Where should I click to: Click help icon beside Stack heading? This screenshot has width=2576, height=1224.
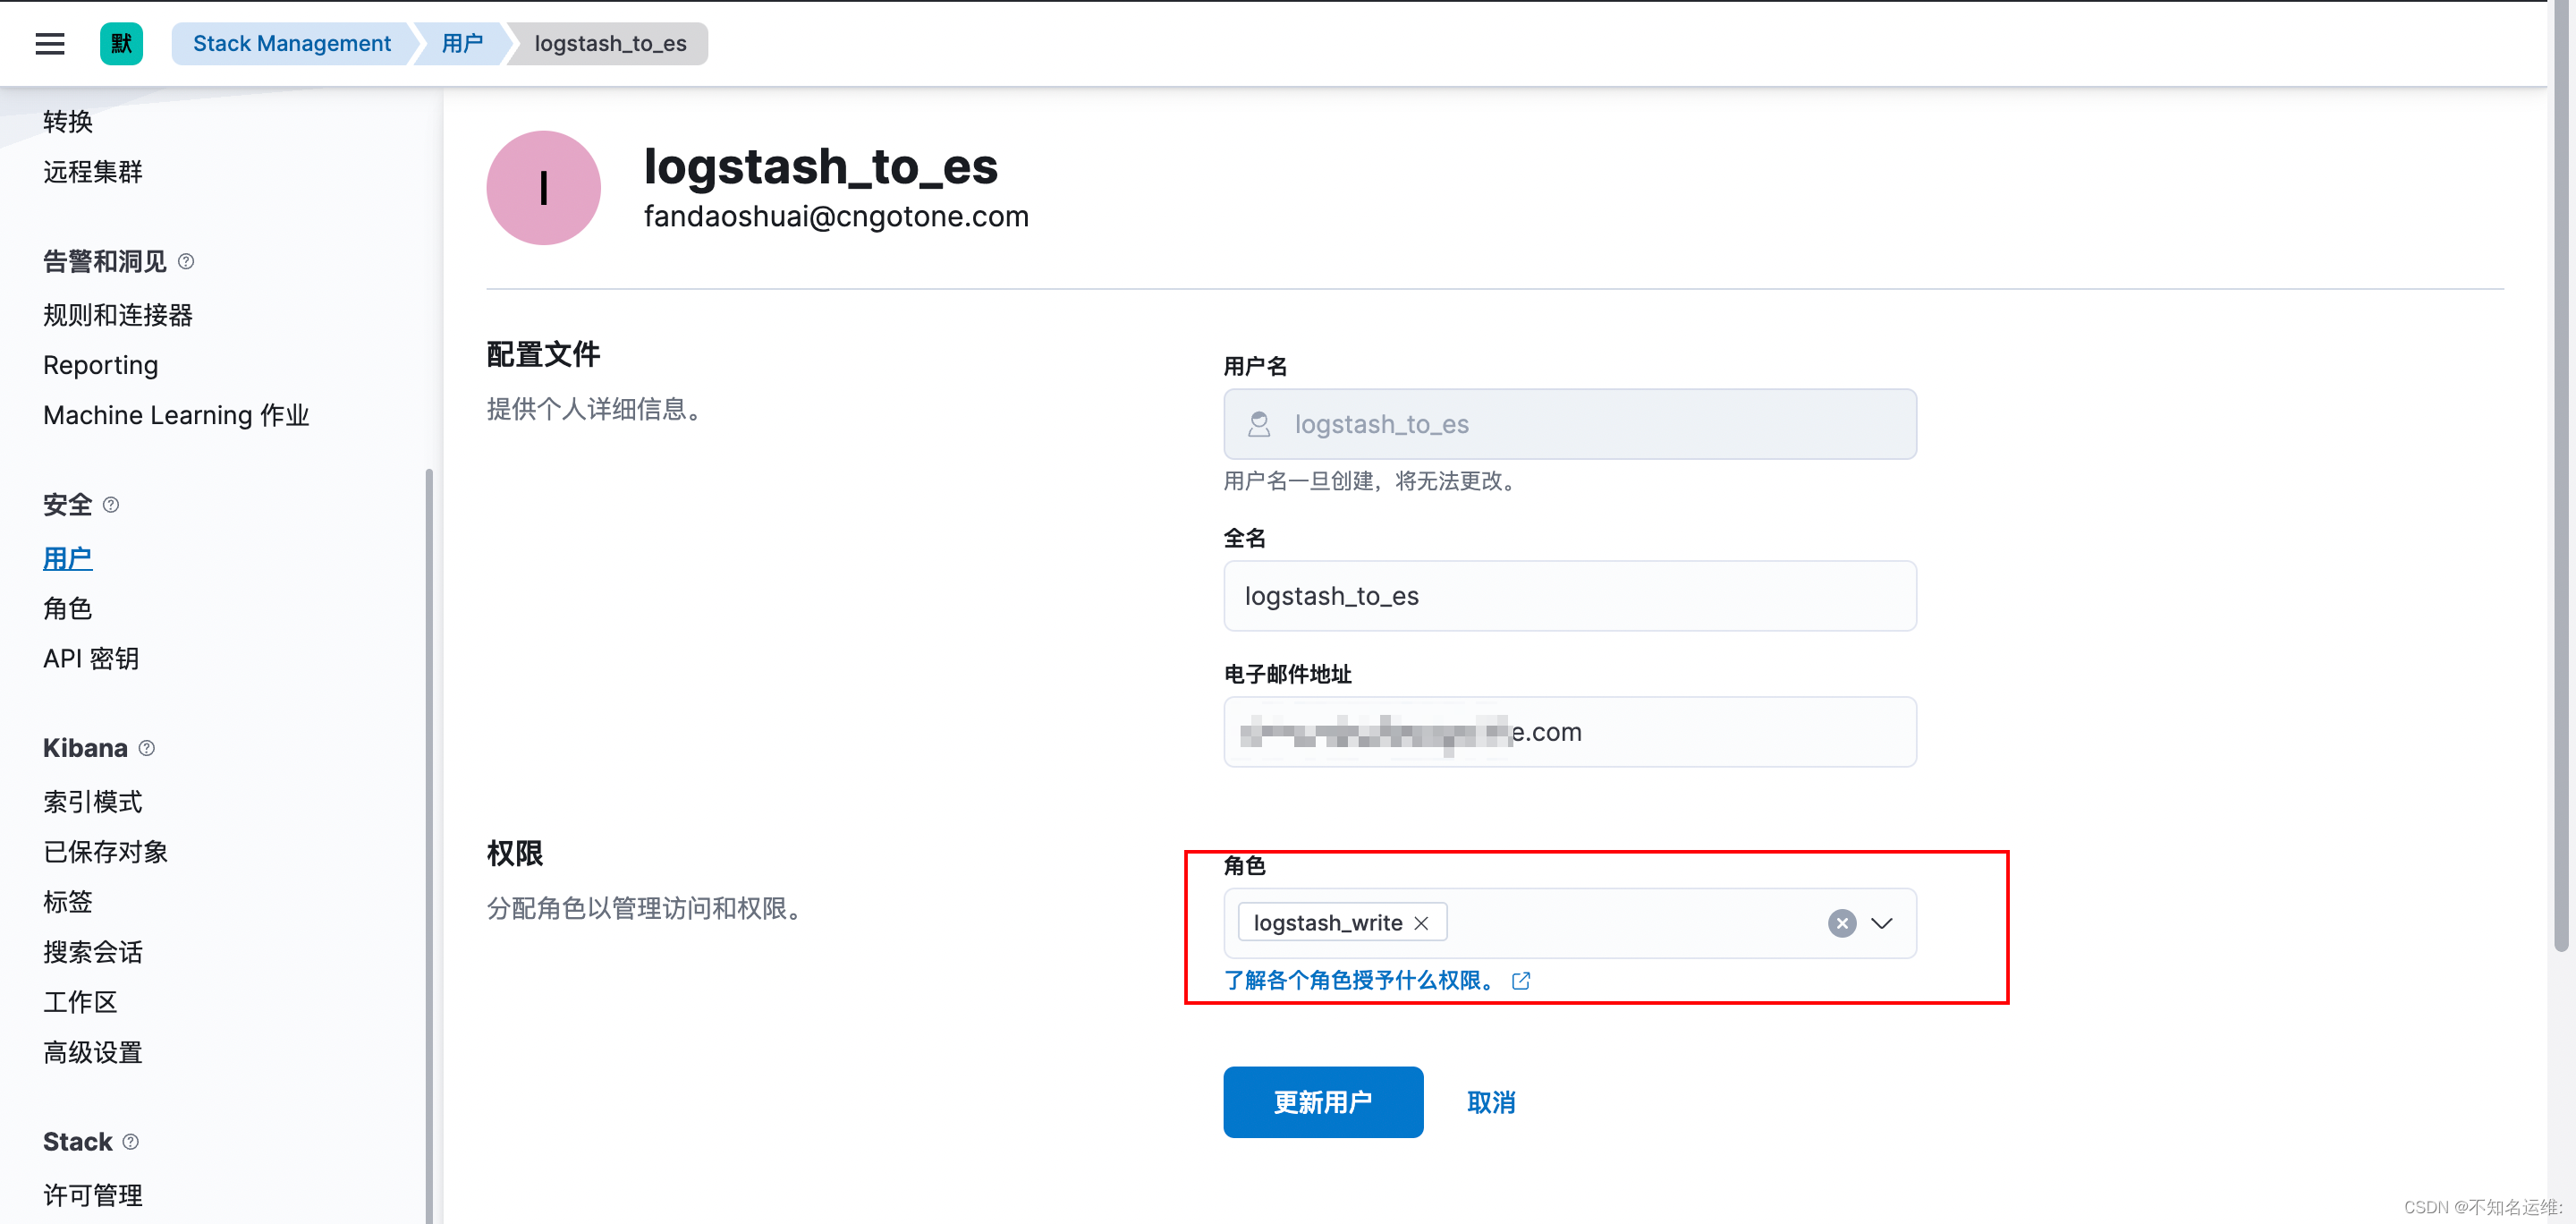pos(130,1142)
